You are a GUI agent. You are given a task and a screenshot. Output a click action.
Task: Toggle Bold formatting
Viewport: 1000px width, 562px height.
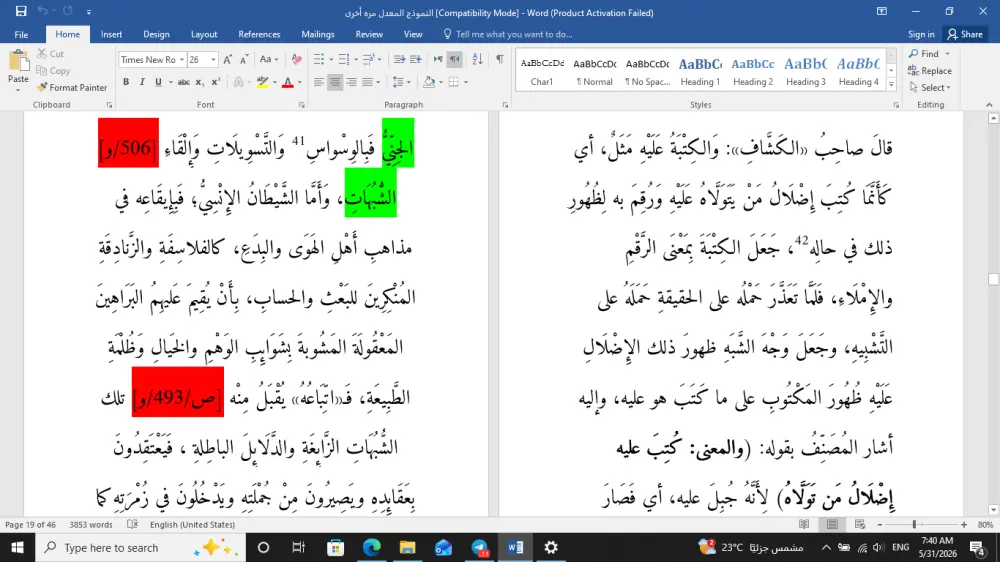[x=126, y=82]
